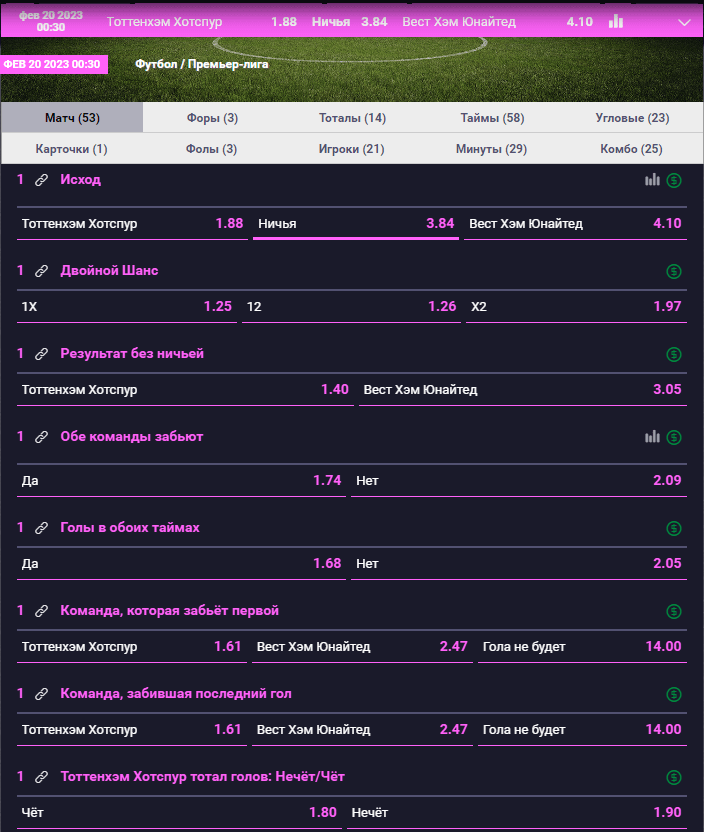Open statistics chart icon in top header bar
This screenshot has height=832, width=704.
pos(615,21)
